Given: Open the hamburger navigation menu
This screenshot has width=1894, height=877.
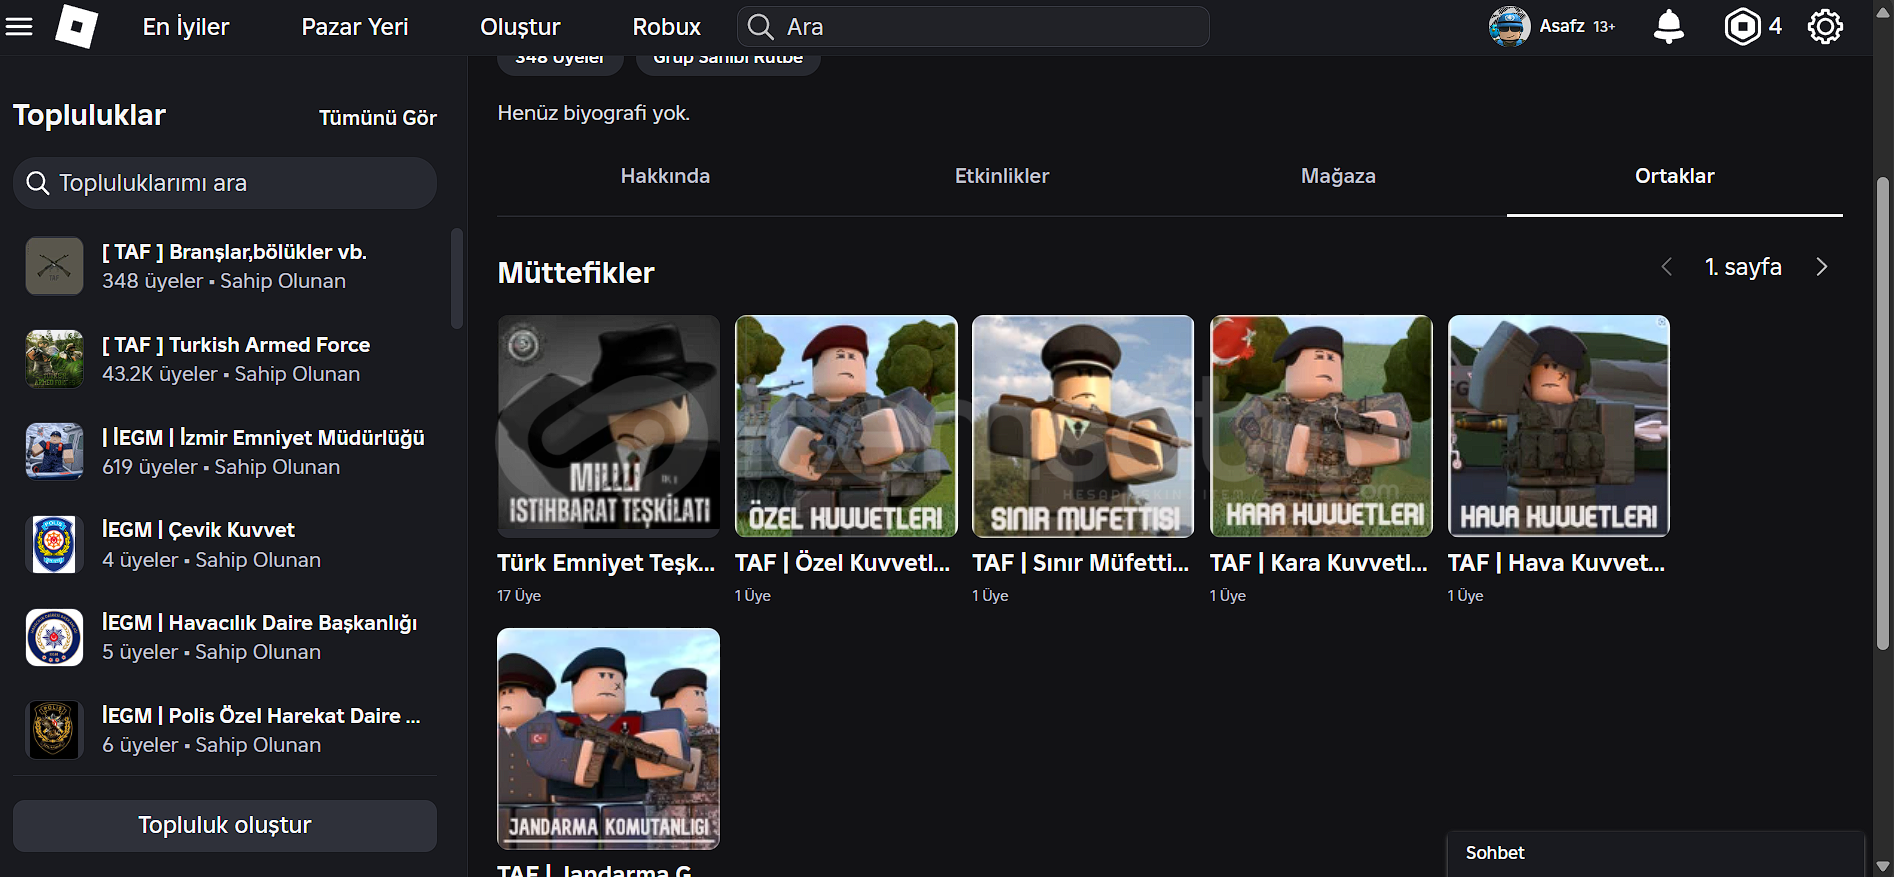Looking at the screenshot, I should coord(19,27).
